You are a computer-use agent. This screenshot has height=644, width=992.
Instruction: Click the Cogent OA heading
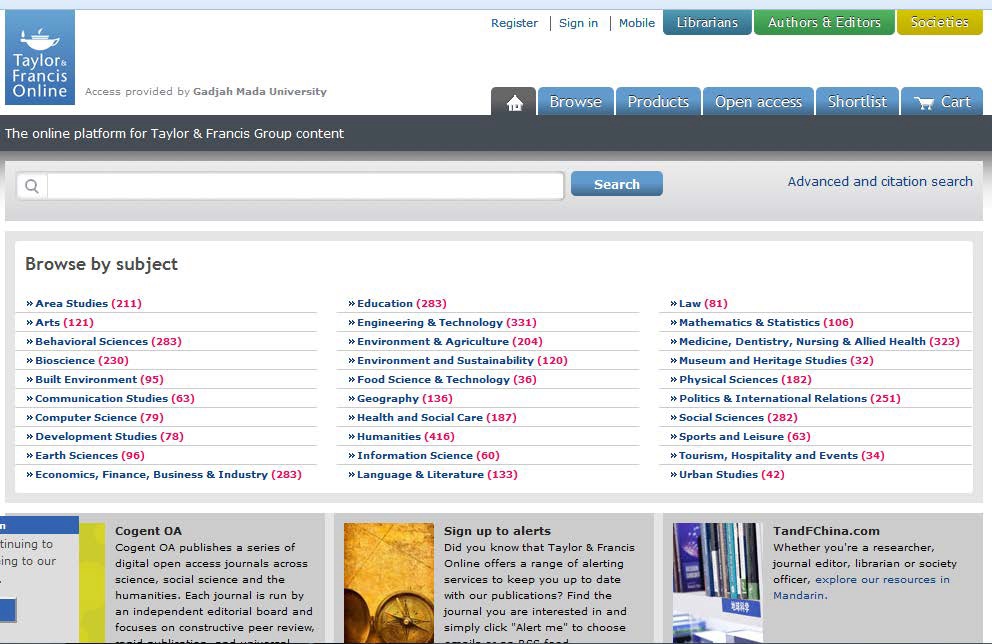point(148,531)
